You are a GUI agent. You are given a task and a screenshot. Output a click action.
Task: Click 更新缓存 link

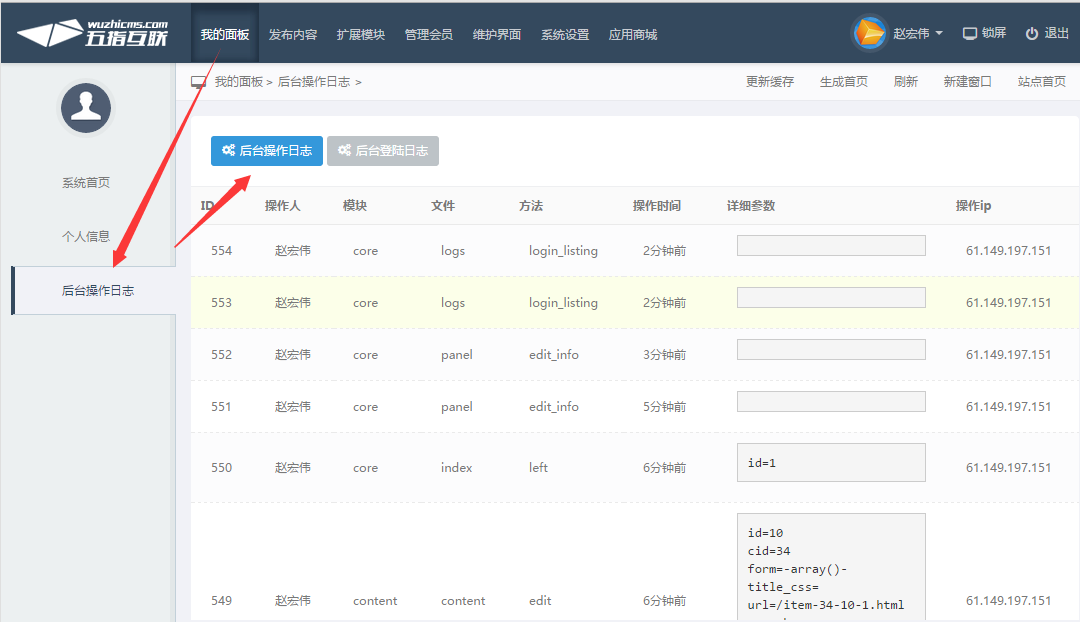[770, 82]
